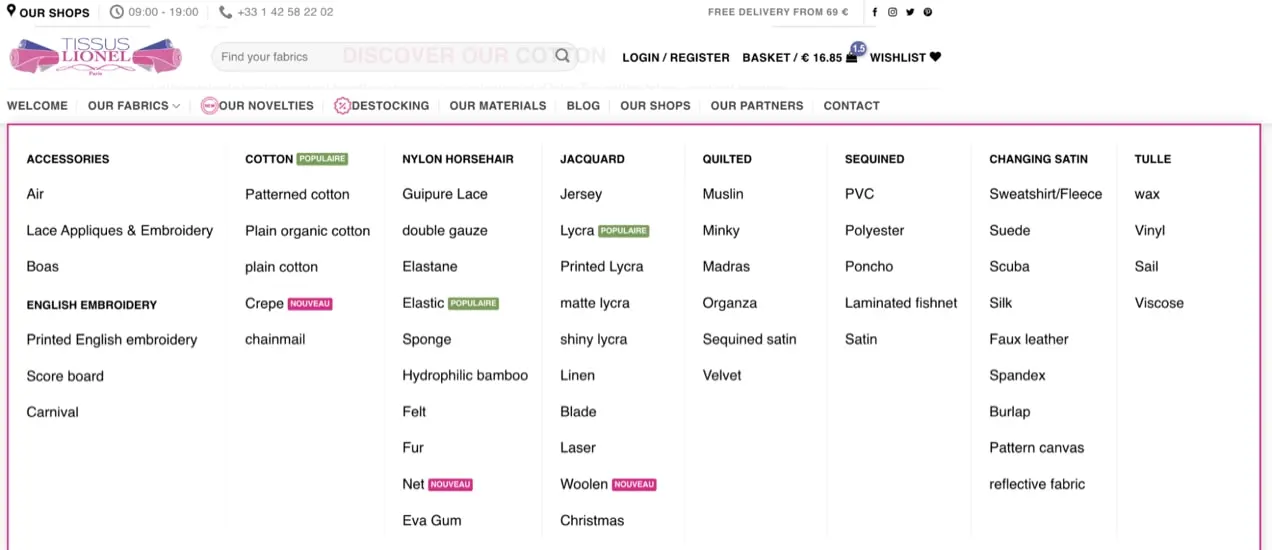Open the Our Materials menu
This screenshot has height=550, width=1272.
tap(498, 105)
